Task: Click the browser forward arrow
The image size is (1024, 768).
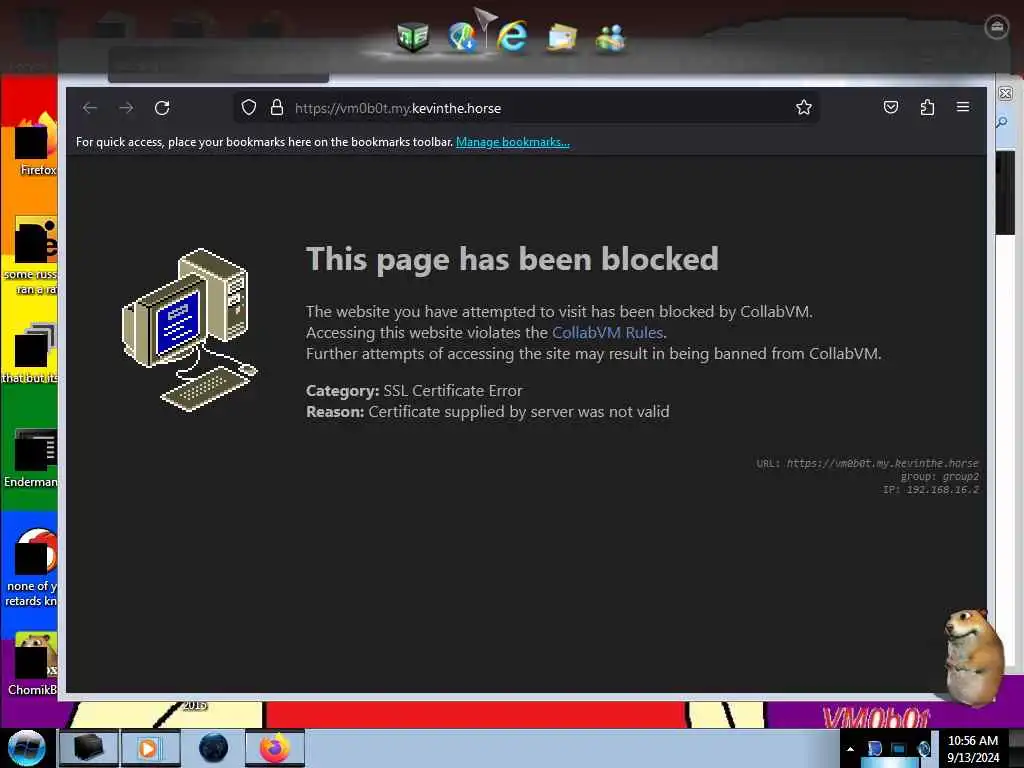Action: 126,108
